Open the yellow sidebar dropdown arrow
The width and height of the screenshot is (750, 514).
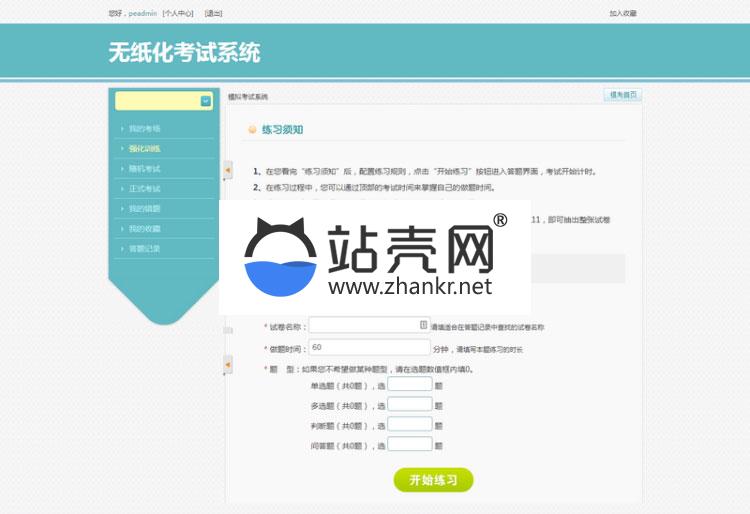pyautogui.click(x=206, y=101)
